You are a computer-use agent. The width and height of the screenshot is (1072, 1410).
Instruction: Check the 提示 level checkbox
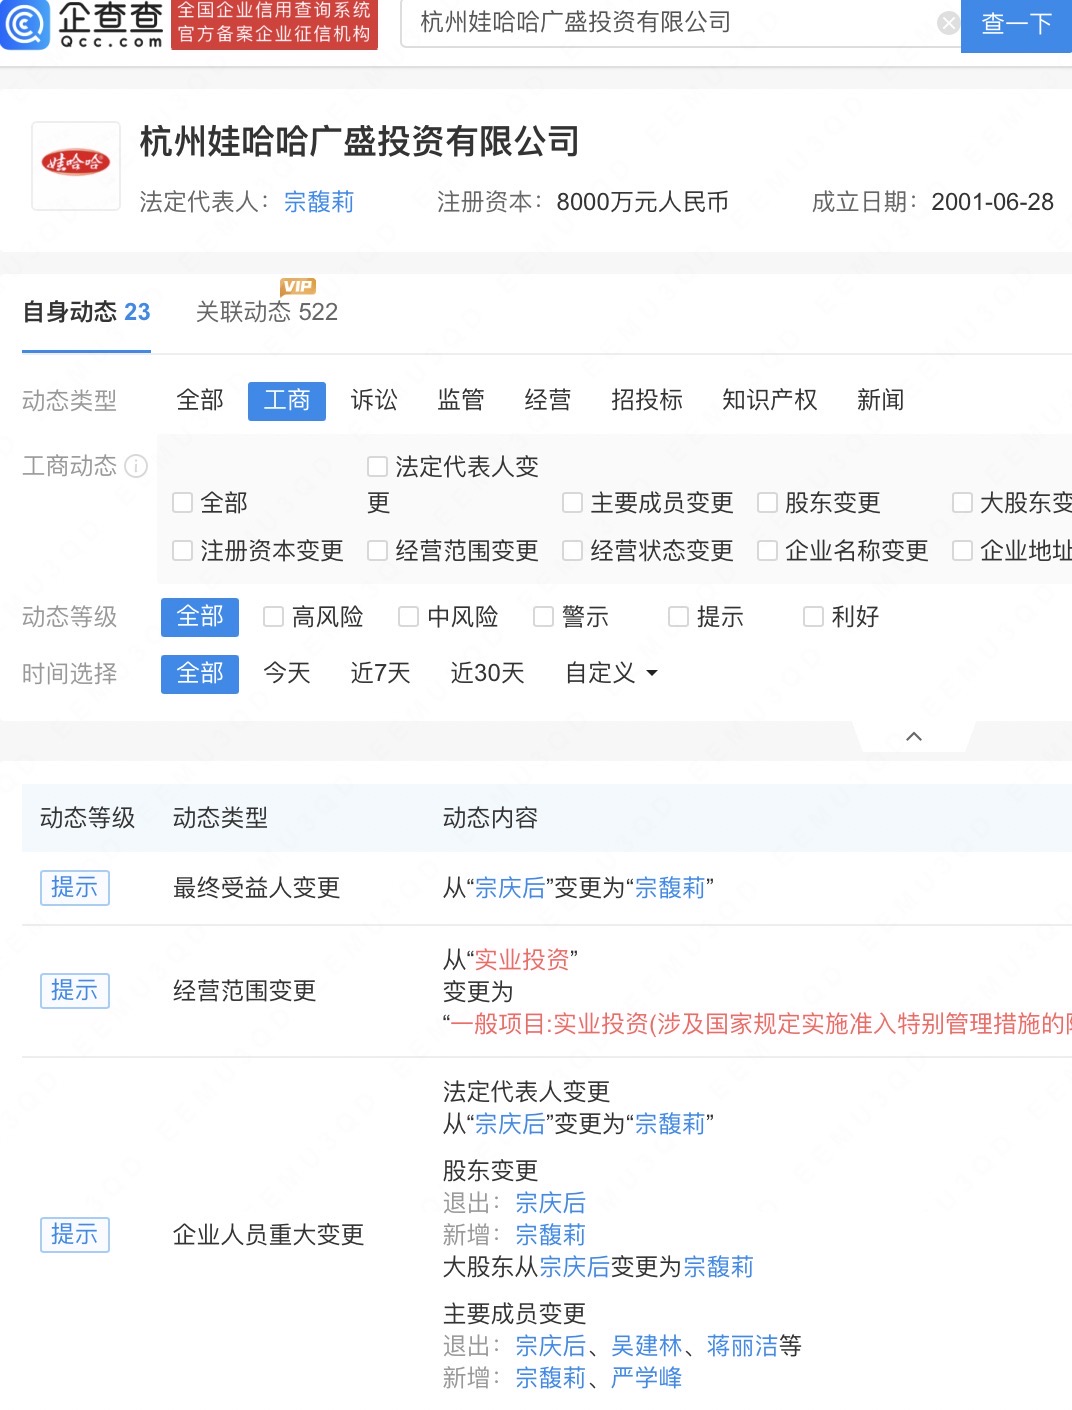[x=678, y=617]
